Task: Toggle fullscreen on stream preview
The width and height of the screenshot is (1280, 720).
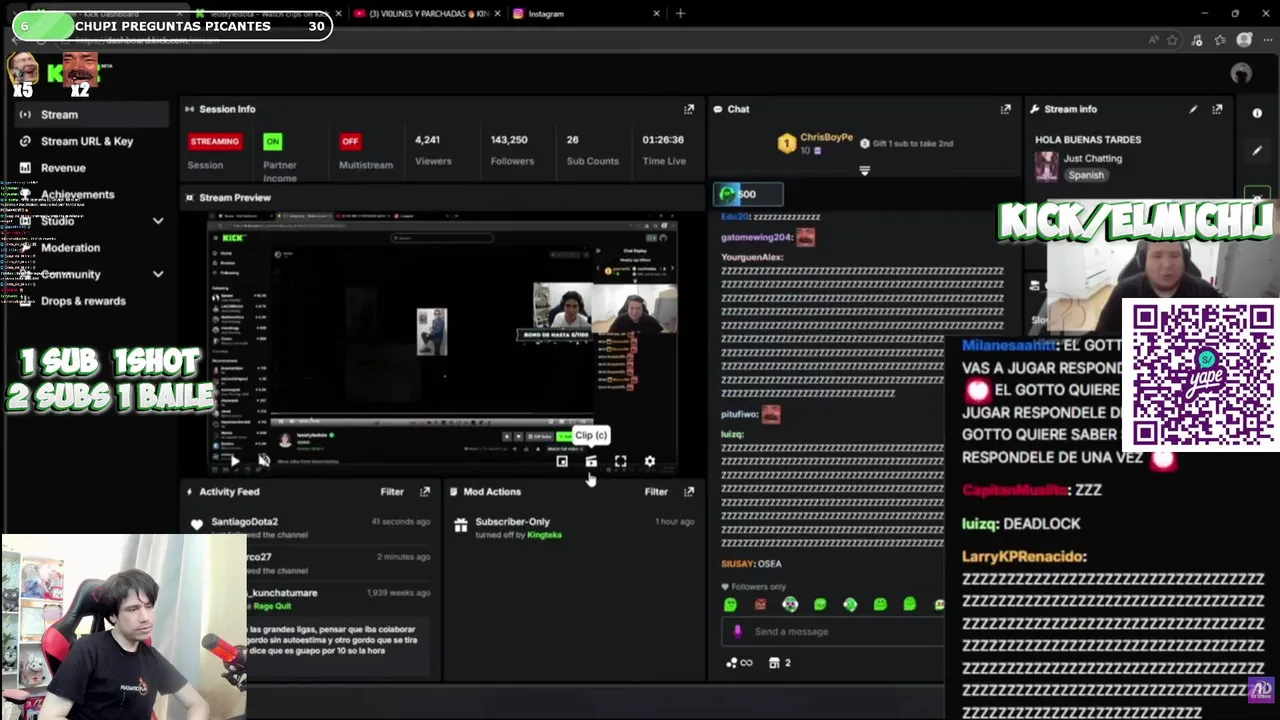Action: [620, 461]
